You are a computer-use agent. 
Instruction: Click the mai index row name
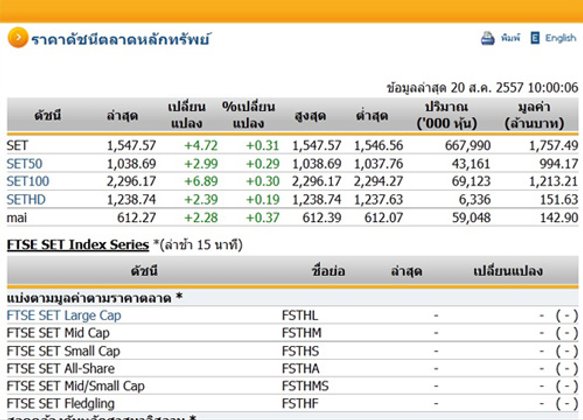[x=17, y=218]
